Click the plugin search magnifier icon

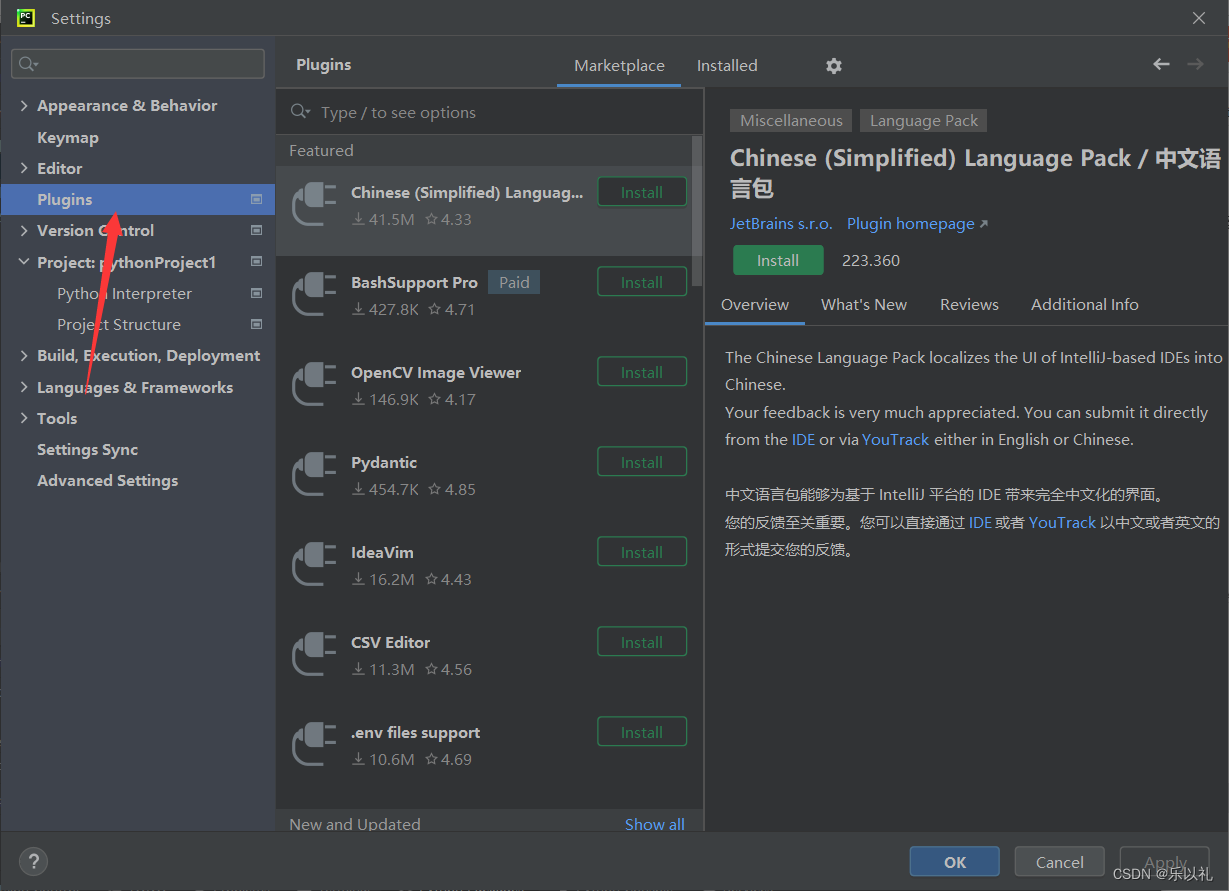click(300, 112)
